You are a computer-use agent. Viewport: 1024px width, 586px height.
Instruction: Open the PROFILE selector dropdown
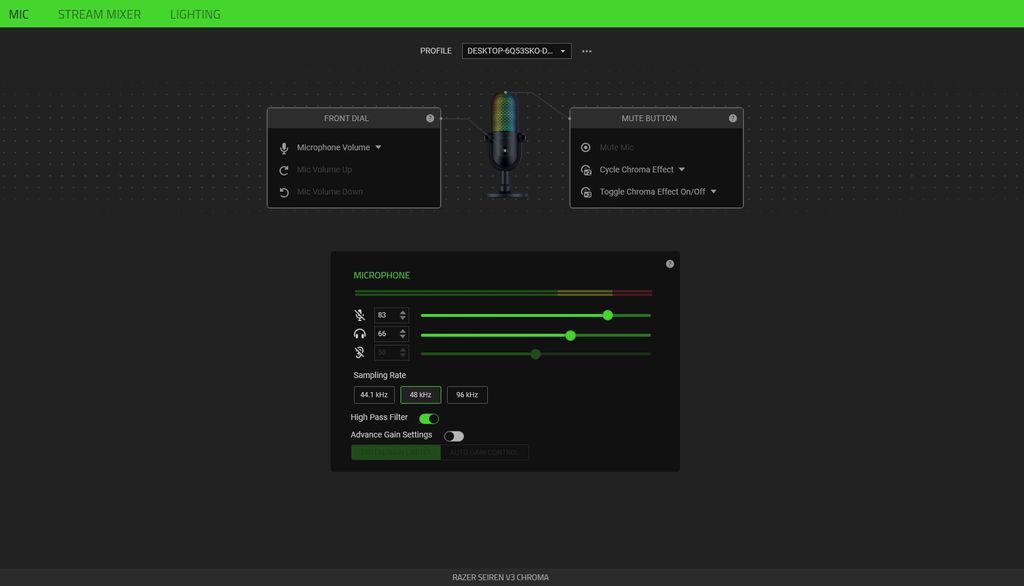[563, 50]
